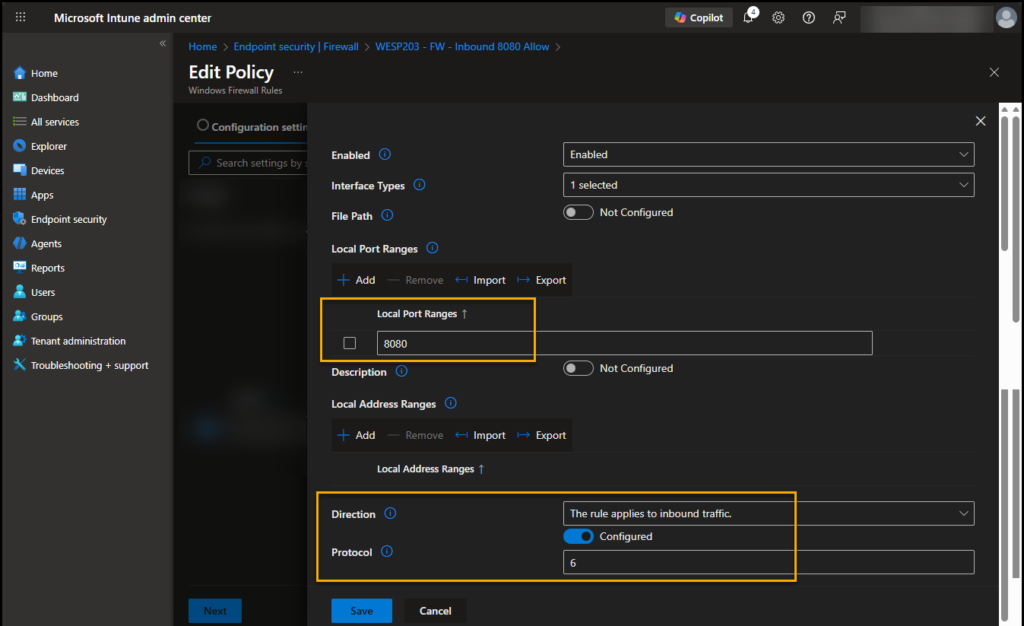Screen dimensions: 1024x626
Task: Save the firewall rule changes
Action: (x=361, y=610)
